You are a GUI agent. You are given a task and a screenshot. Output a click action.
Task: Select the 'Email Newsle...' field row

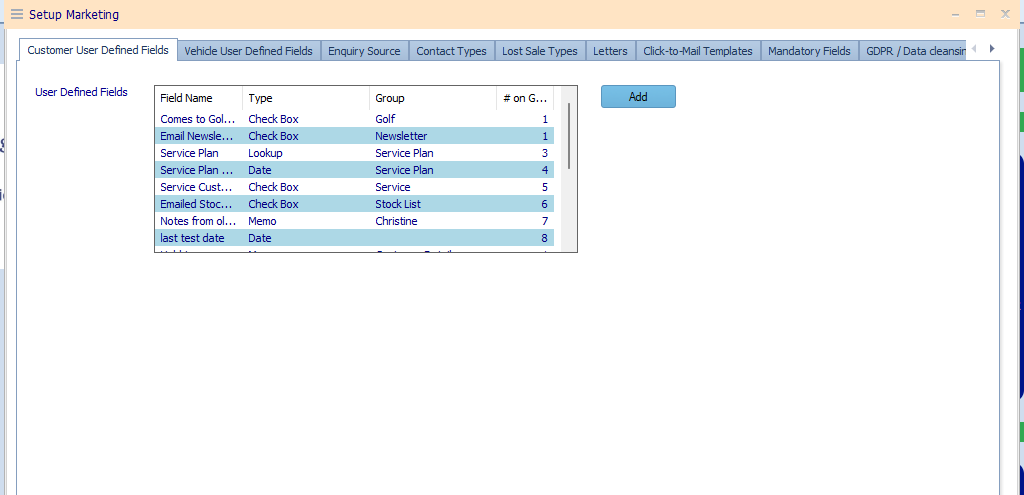click(355, 136)
